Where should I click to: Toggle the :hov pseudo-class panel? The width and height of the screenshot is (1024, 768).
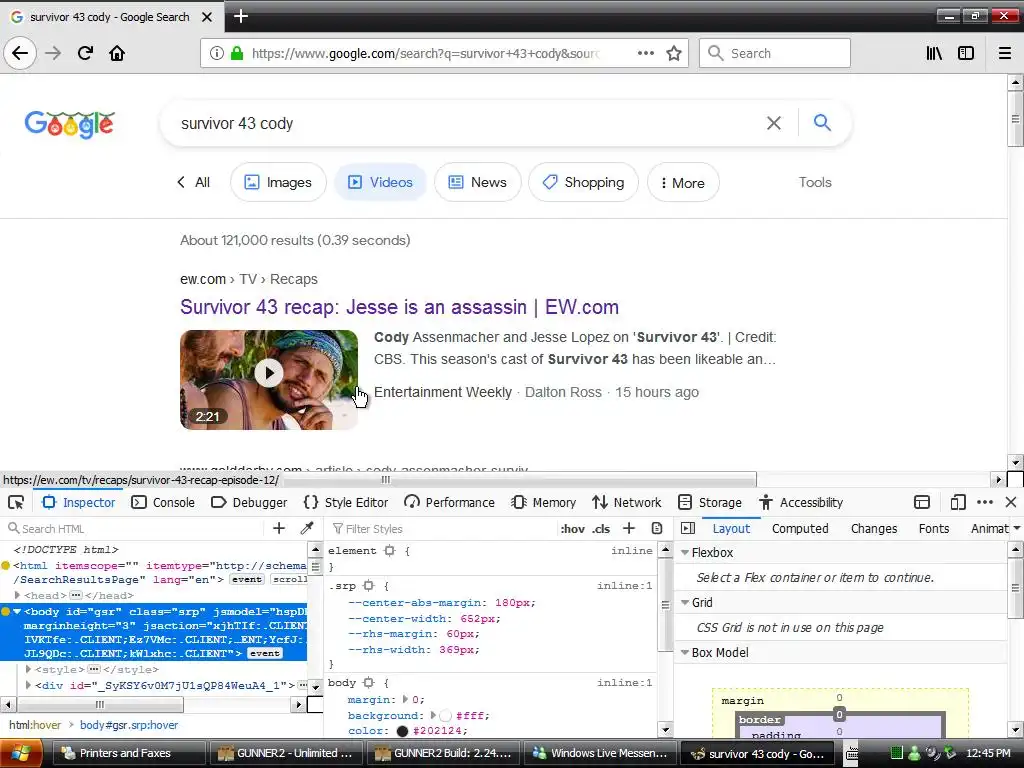[572, 529]
